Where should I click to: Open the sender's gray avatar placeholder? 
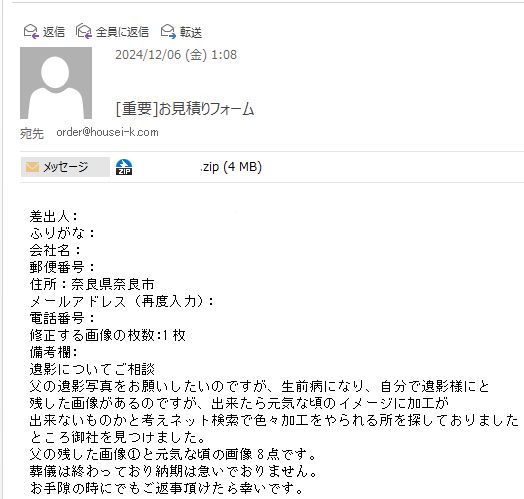tap(56, 83)
